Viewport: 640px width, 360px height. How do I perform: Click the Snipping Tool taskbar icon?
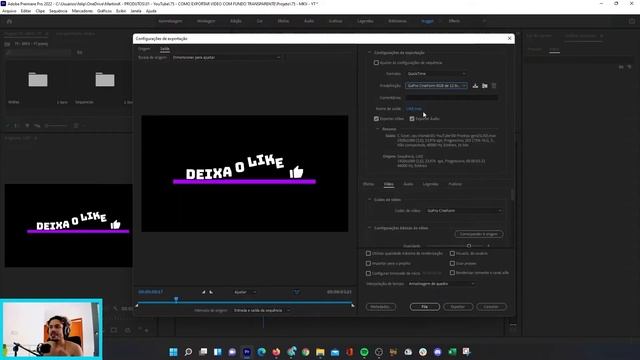(467, 352)
